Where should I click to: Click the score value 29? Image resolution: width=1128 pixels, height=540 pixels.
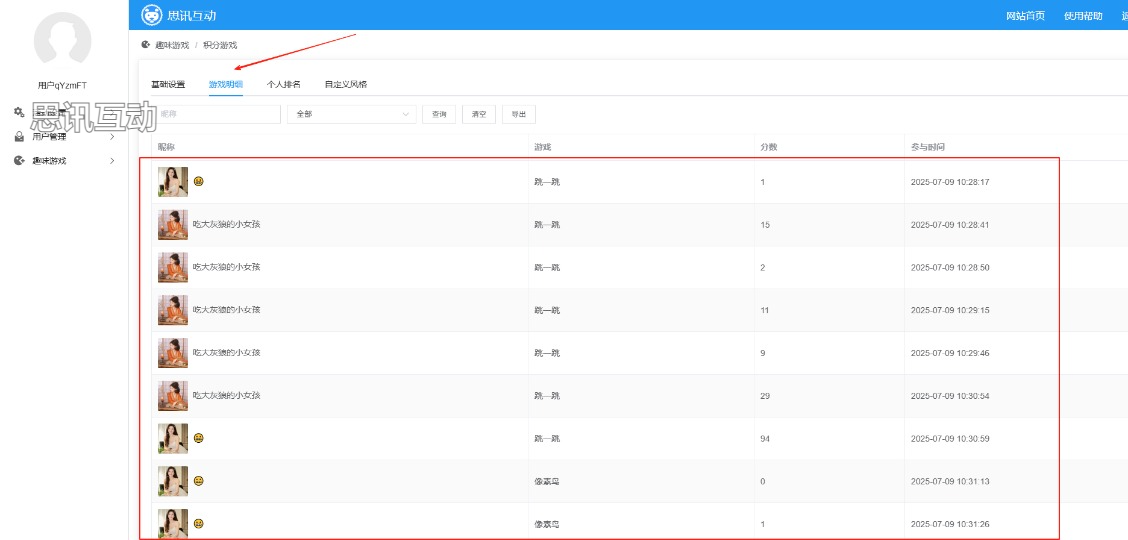(x=765, y=396)
